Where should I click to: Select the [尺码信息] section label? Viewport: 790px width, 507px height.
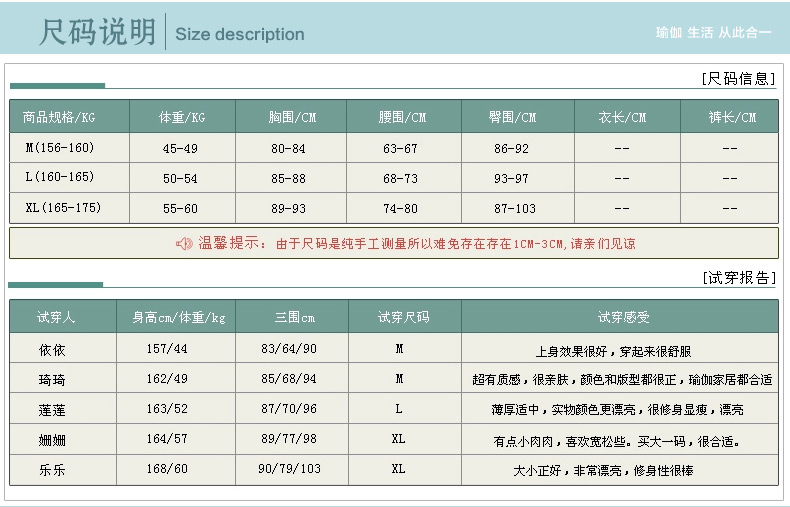tap(738, 79)
